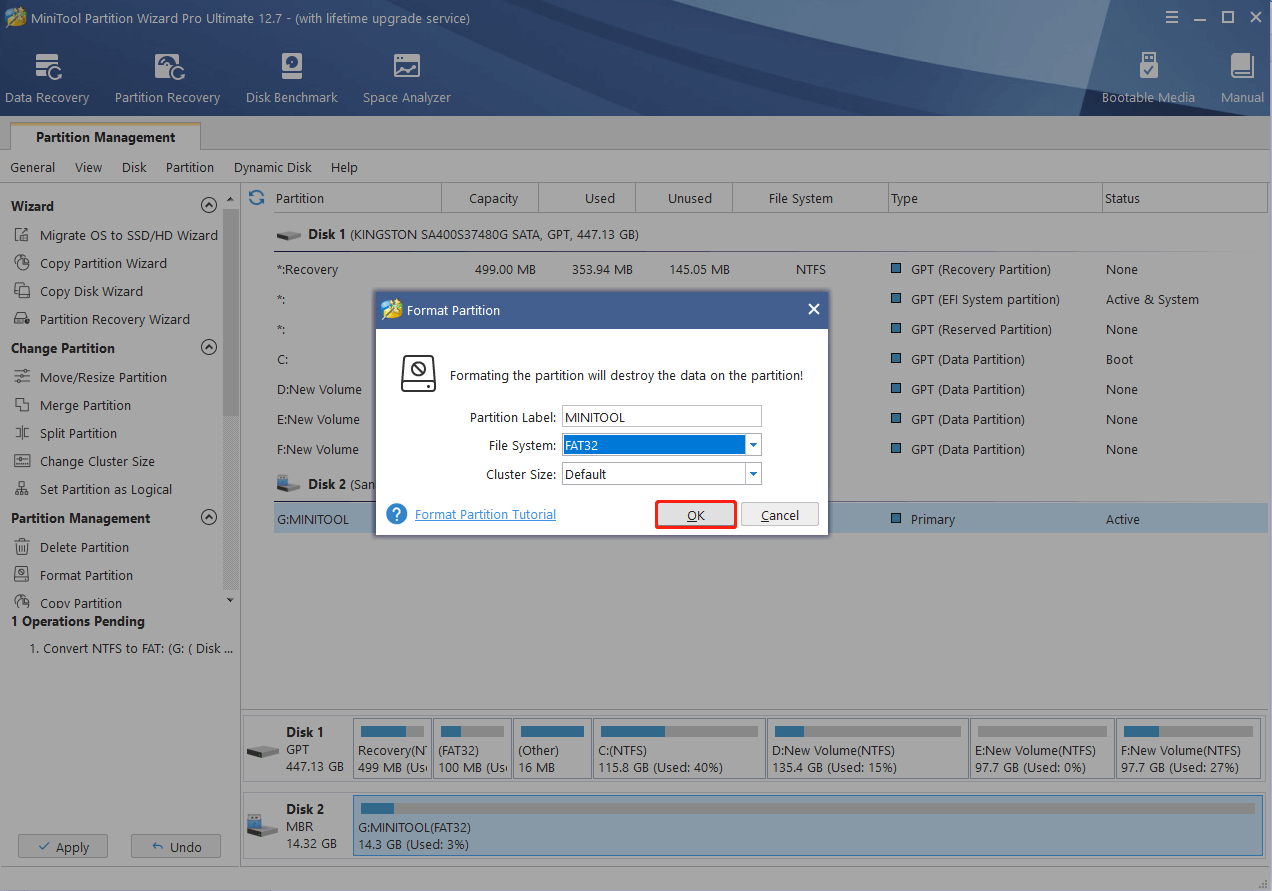Select the Disk 1 KINGSTON header row
Screen dimensions: 1272x891
771,234
